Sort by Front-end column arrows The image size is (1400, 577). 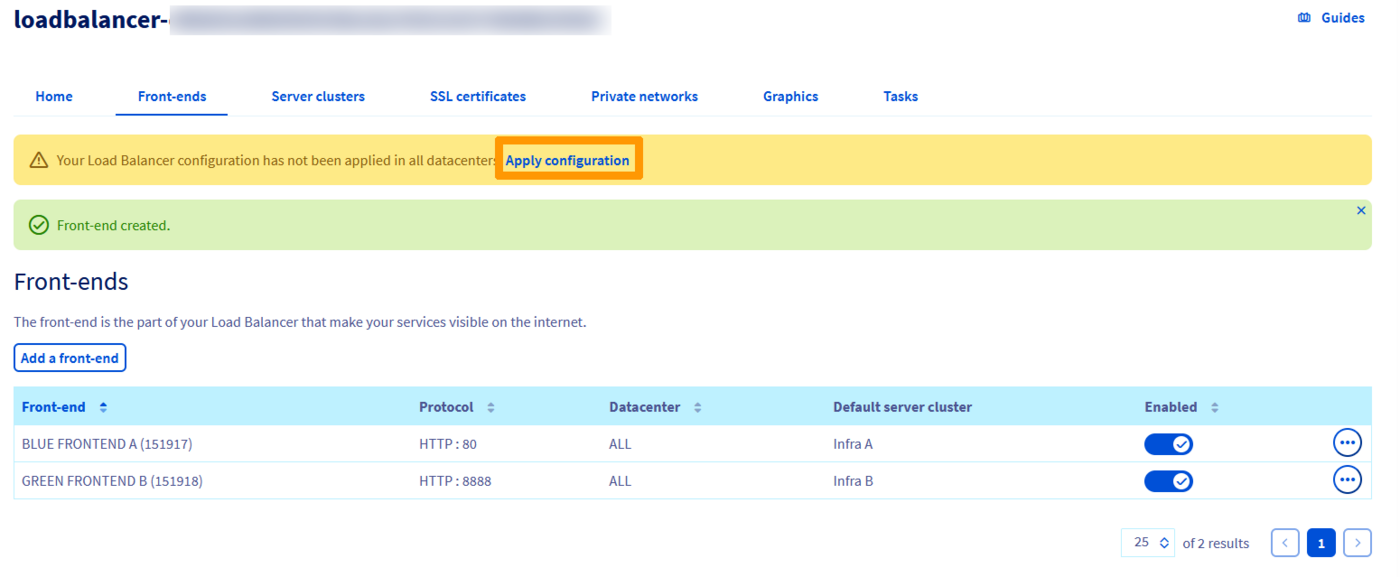point(103,408)
